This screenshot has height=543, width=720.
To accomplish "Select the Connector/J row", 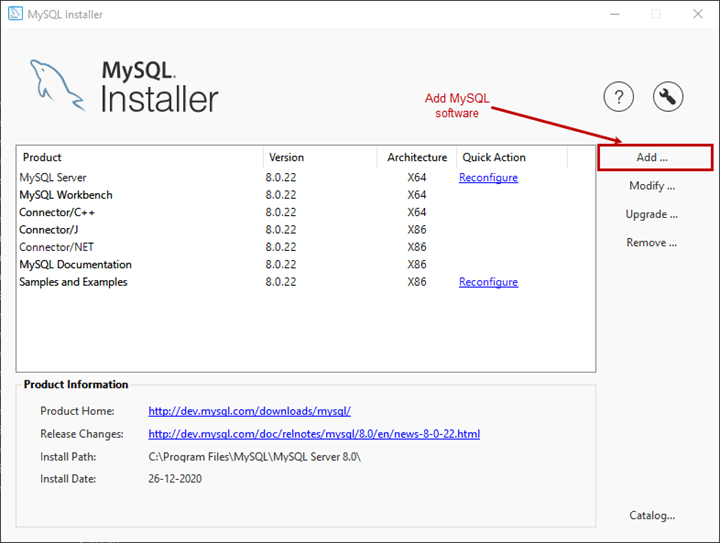I will [x=306, y=230].
